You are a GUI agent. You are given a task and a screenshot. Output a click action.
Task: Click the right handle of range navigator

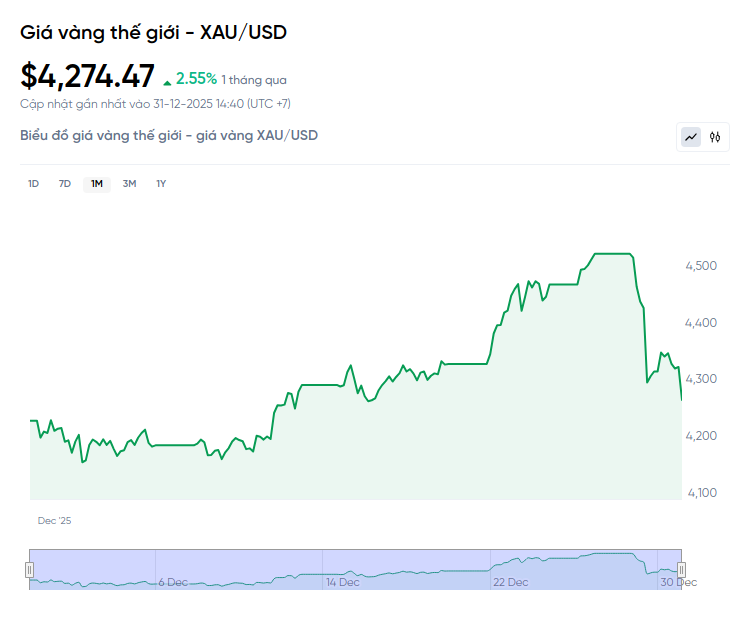coord(681,569)
